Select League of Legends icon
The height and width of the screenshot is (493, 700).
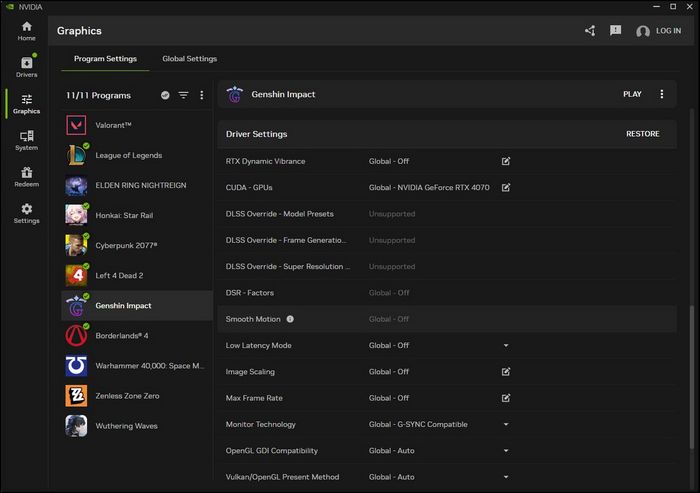point(76,155)
